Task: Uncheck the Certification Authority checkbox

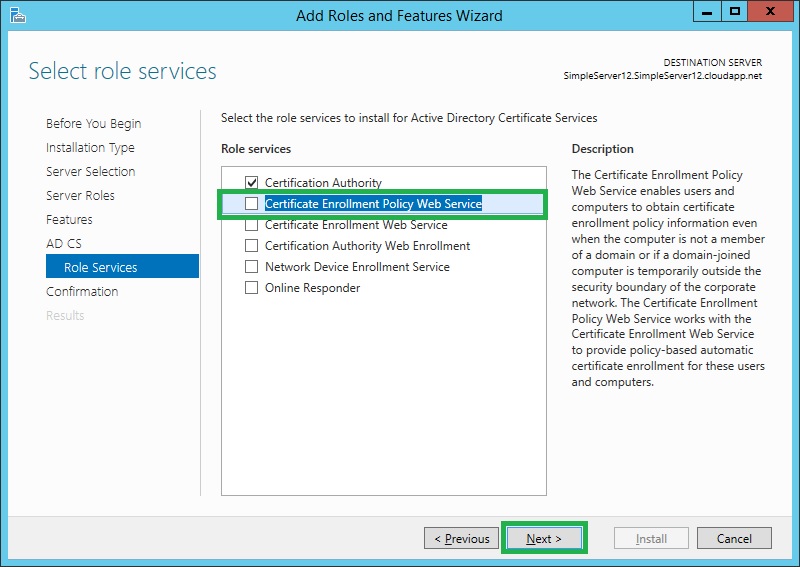Action: [252, 183]
